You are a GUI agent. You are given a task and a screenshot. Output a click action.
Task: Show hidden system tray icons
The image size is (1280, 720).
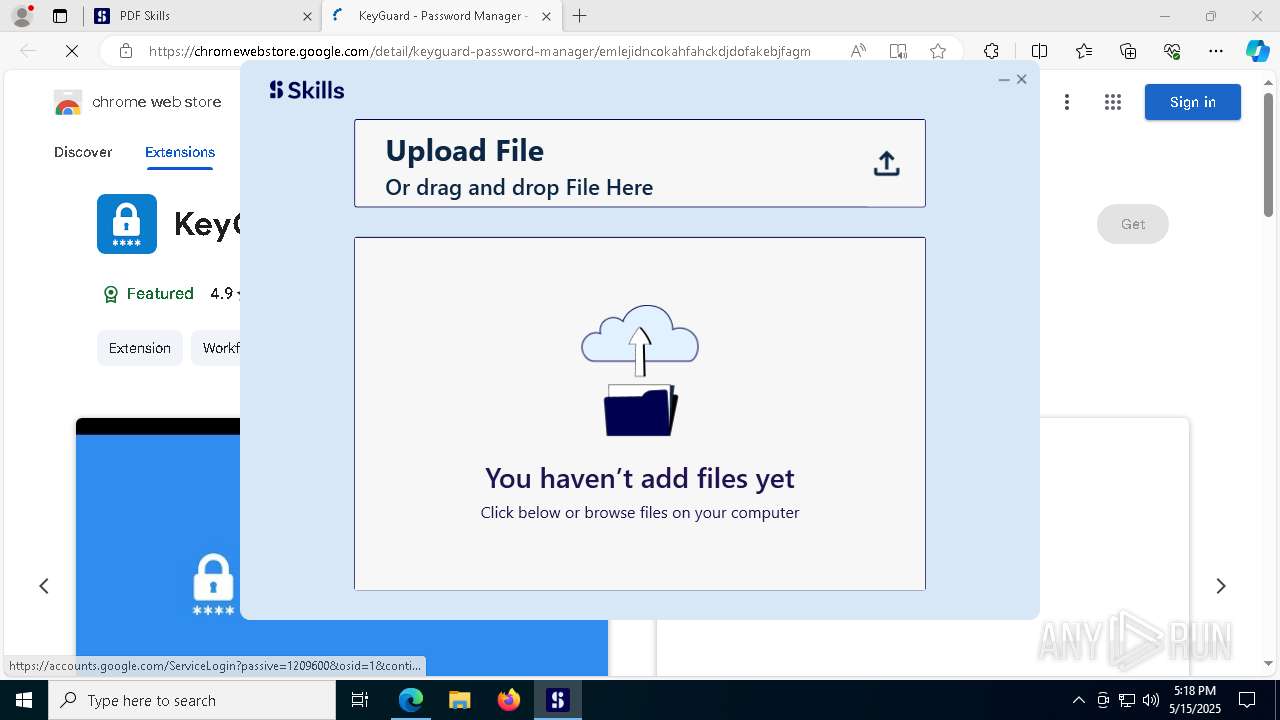tap(1078, 700)
